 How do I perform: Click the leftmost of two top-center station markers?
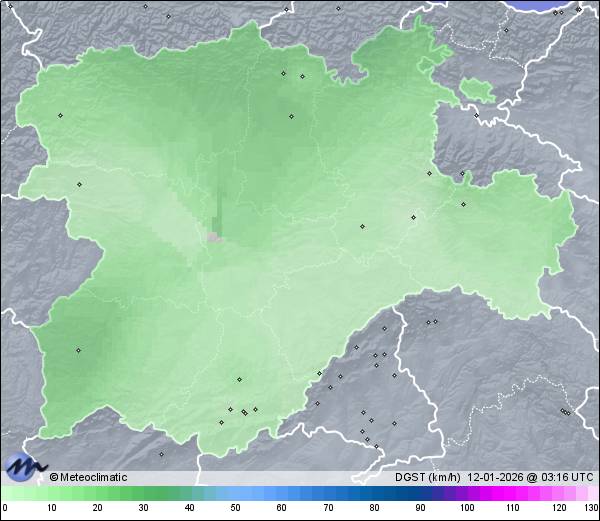284,73
